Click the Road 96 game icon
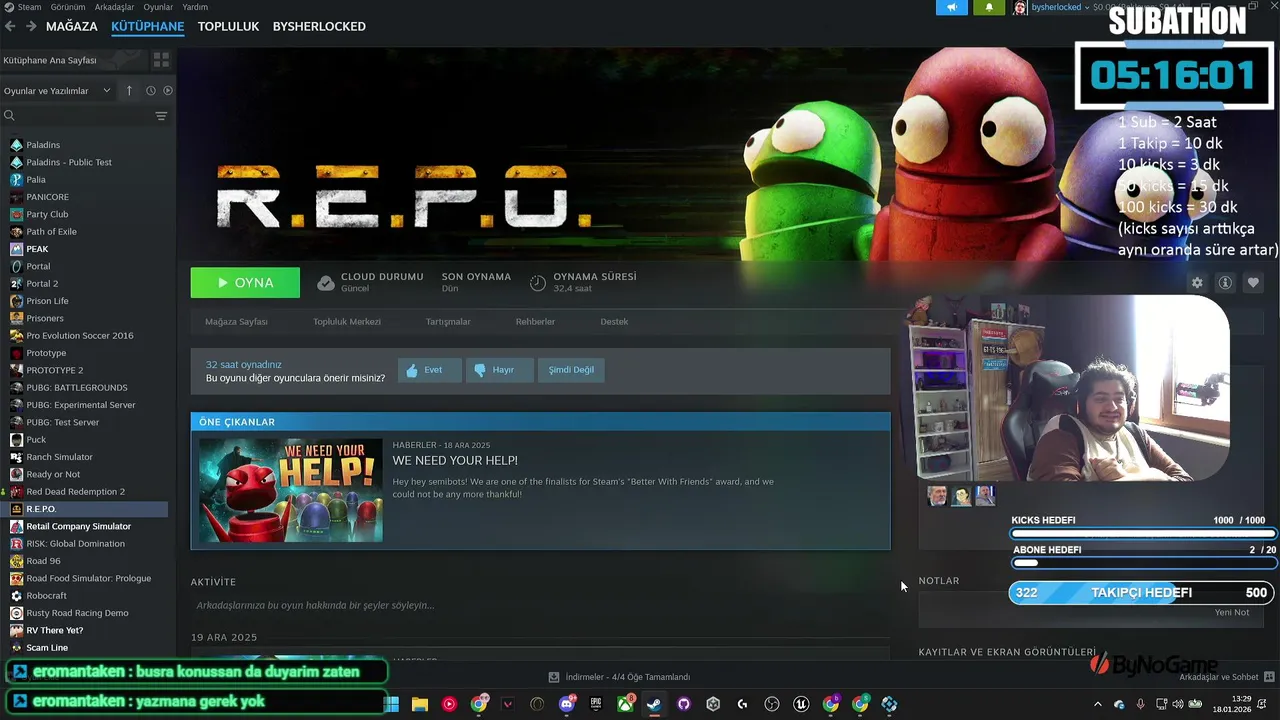1280x720 pixels. point(16,561)
